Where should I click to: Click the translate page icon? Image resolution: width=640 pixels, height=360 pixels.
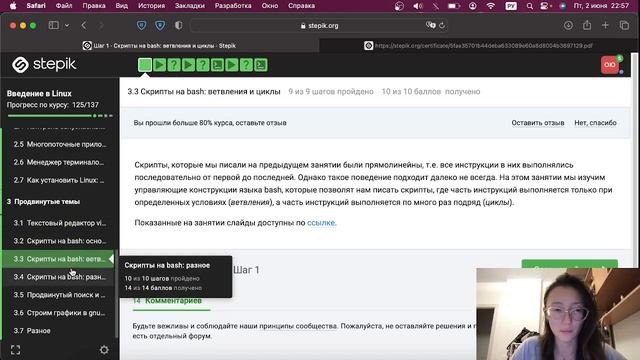coord(430,25)
